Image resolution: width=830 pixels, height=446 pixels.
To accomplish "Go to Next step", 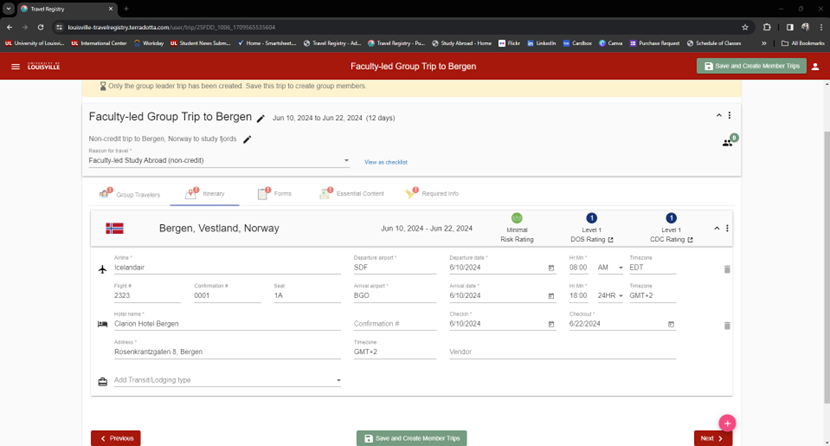I will click(713, 439).
